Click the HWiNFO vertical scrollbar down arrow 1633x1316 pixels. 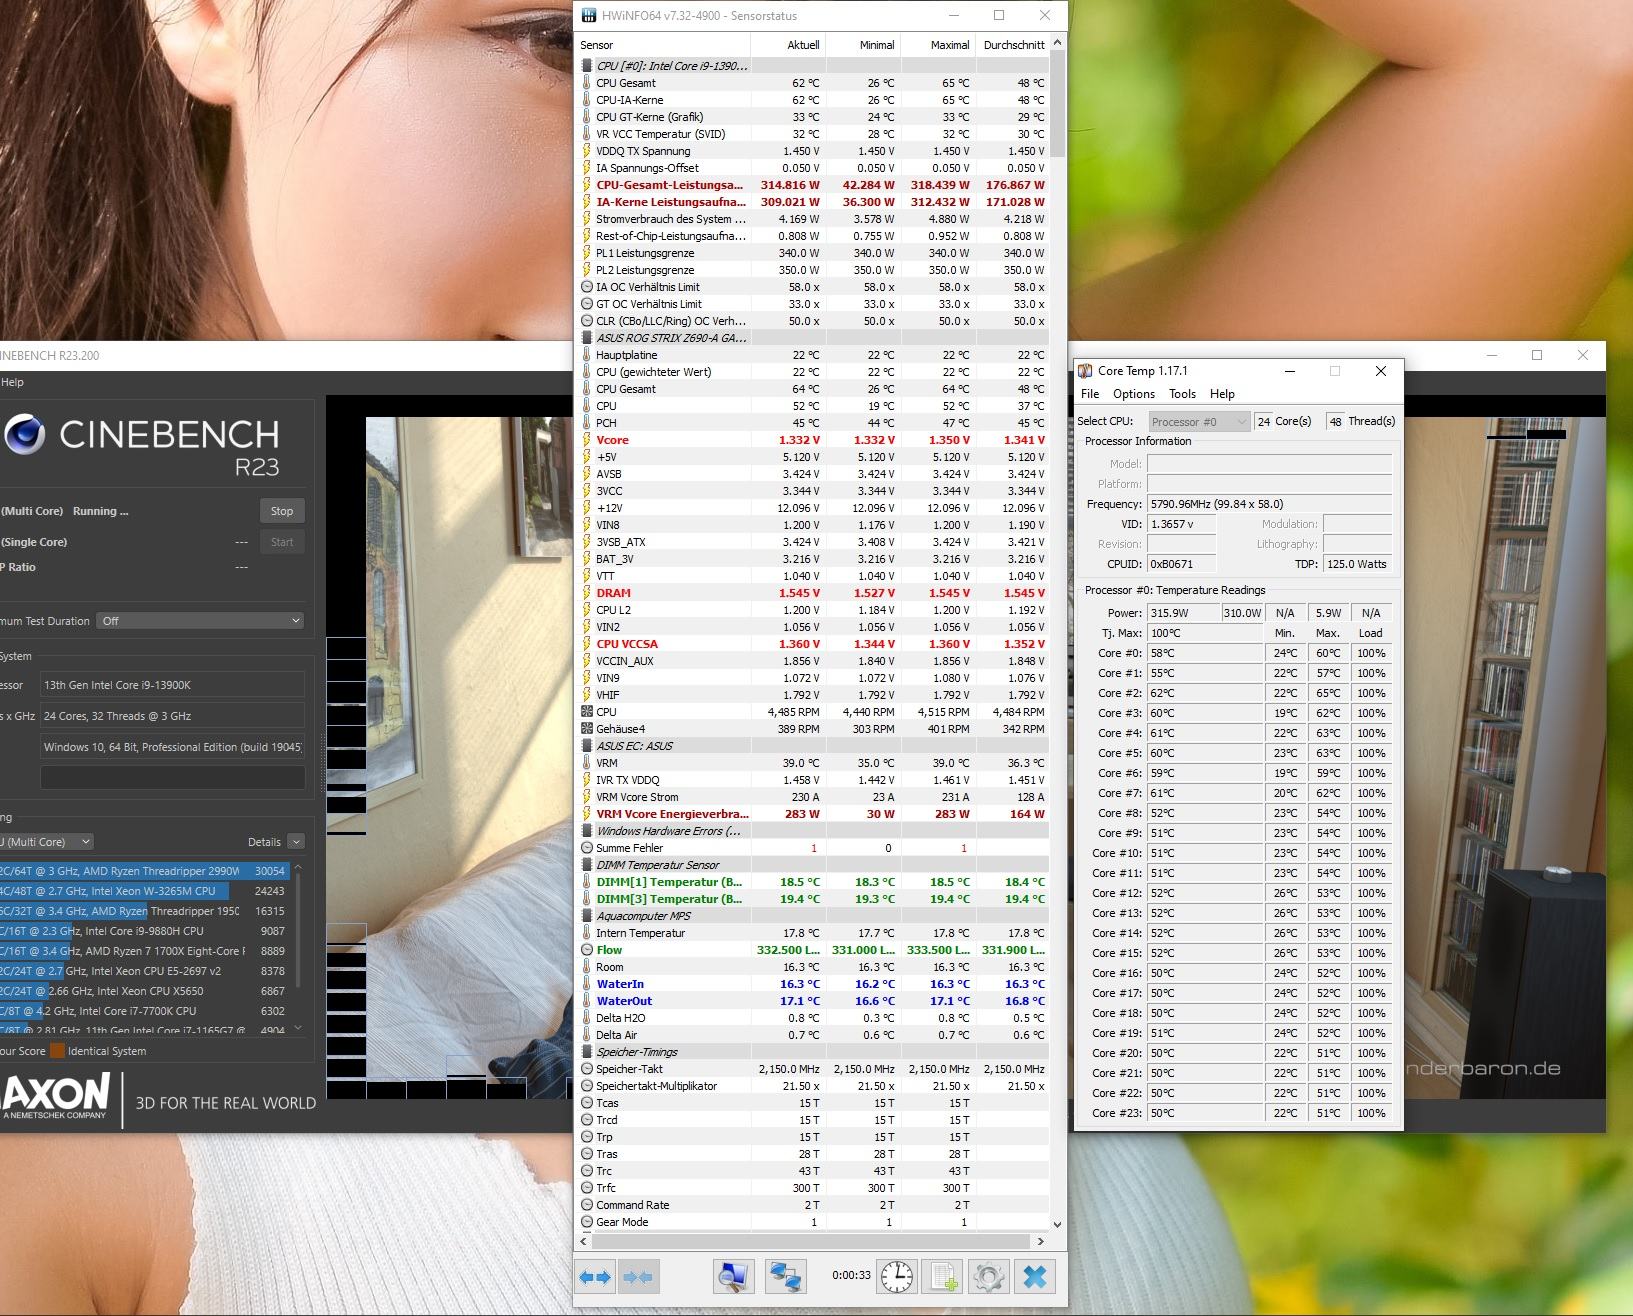[1058, 1224]
